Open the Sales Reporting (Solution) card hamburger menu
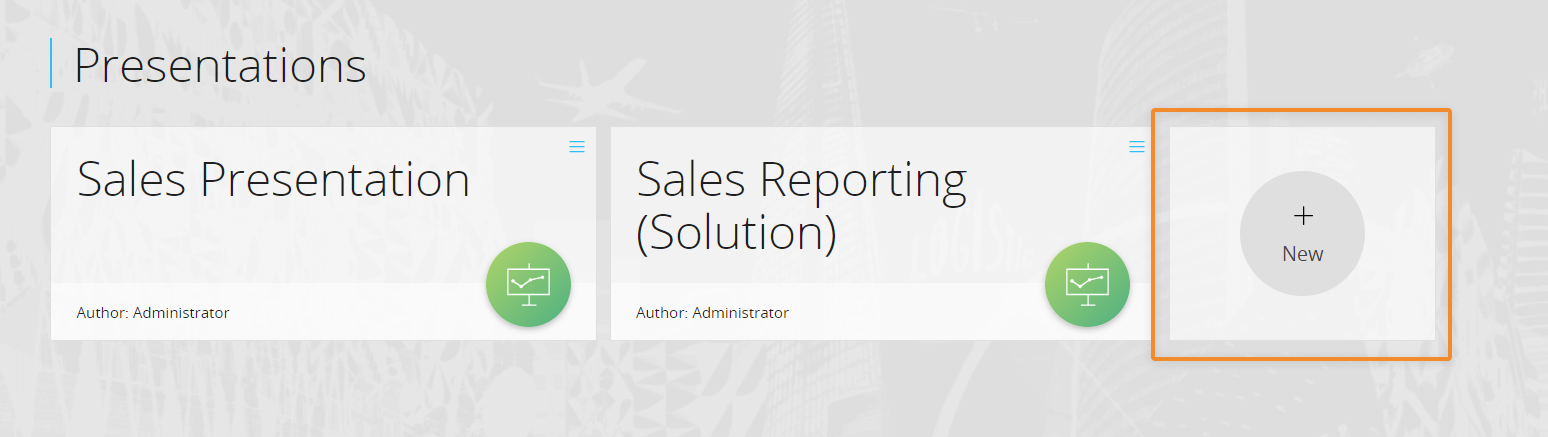The width and height of the screenshot is (1548, 437). point(1137,147)
